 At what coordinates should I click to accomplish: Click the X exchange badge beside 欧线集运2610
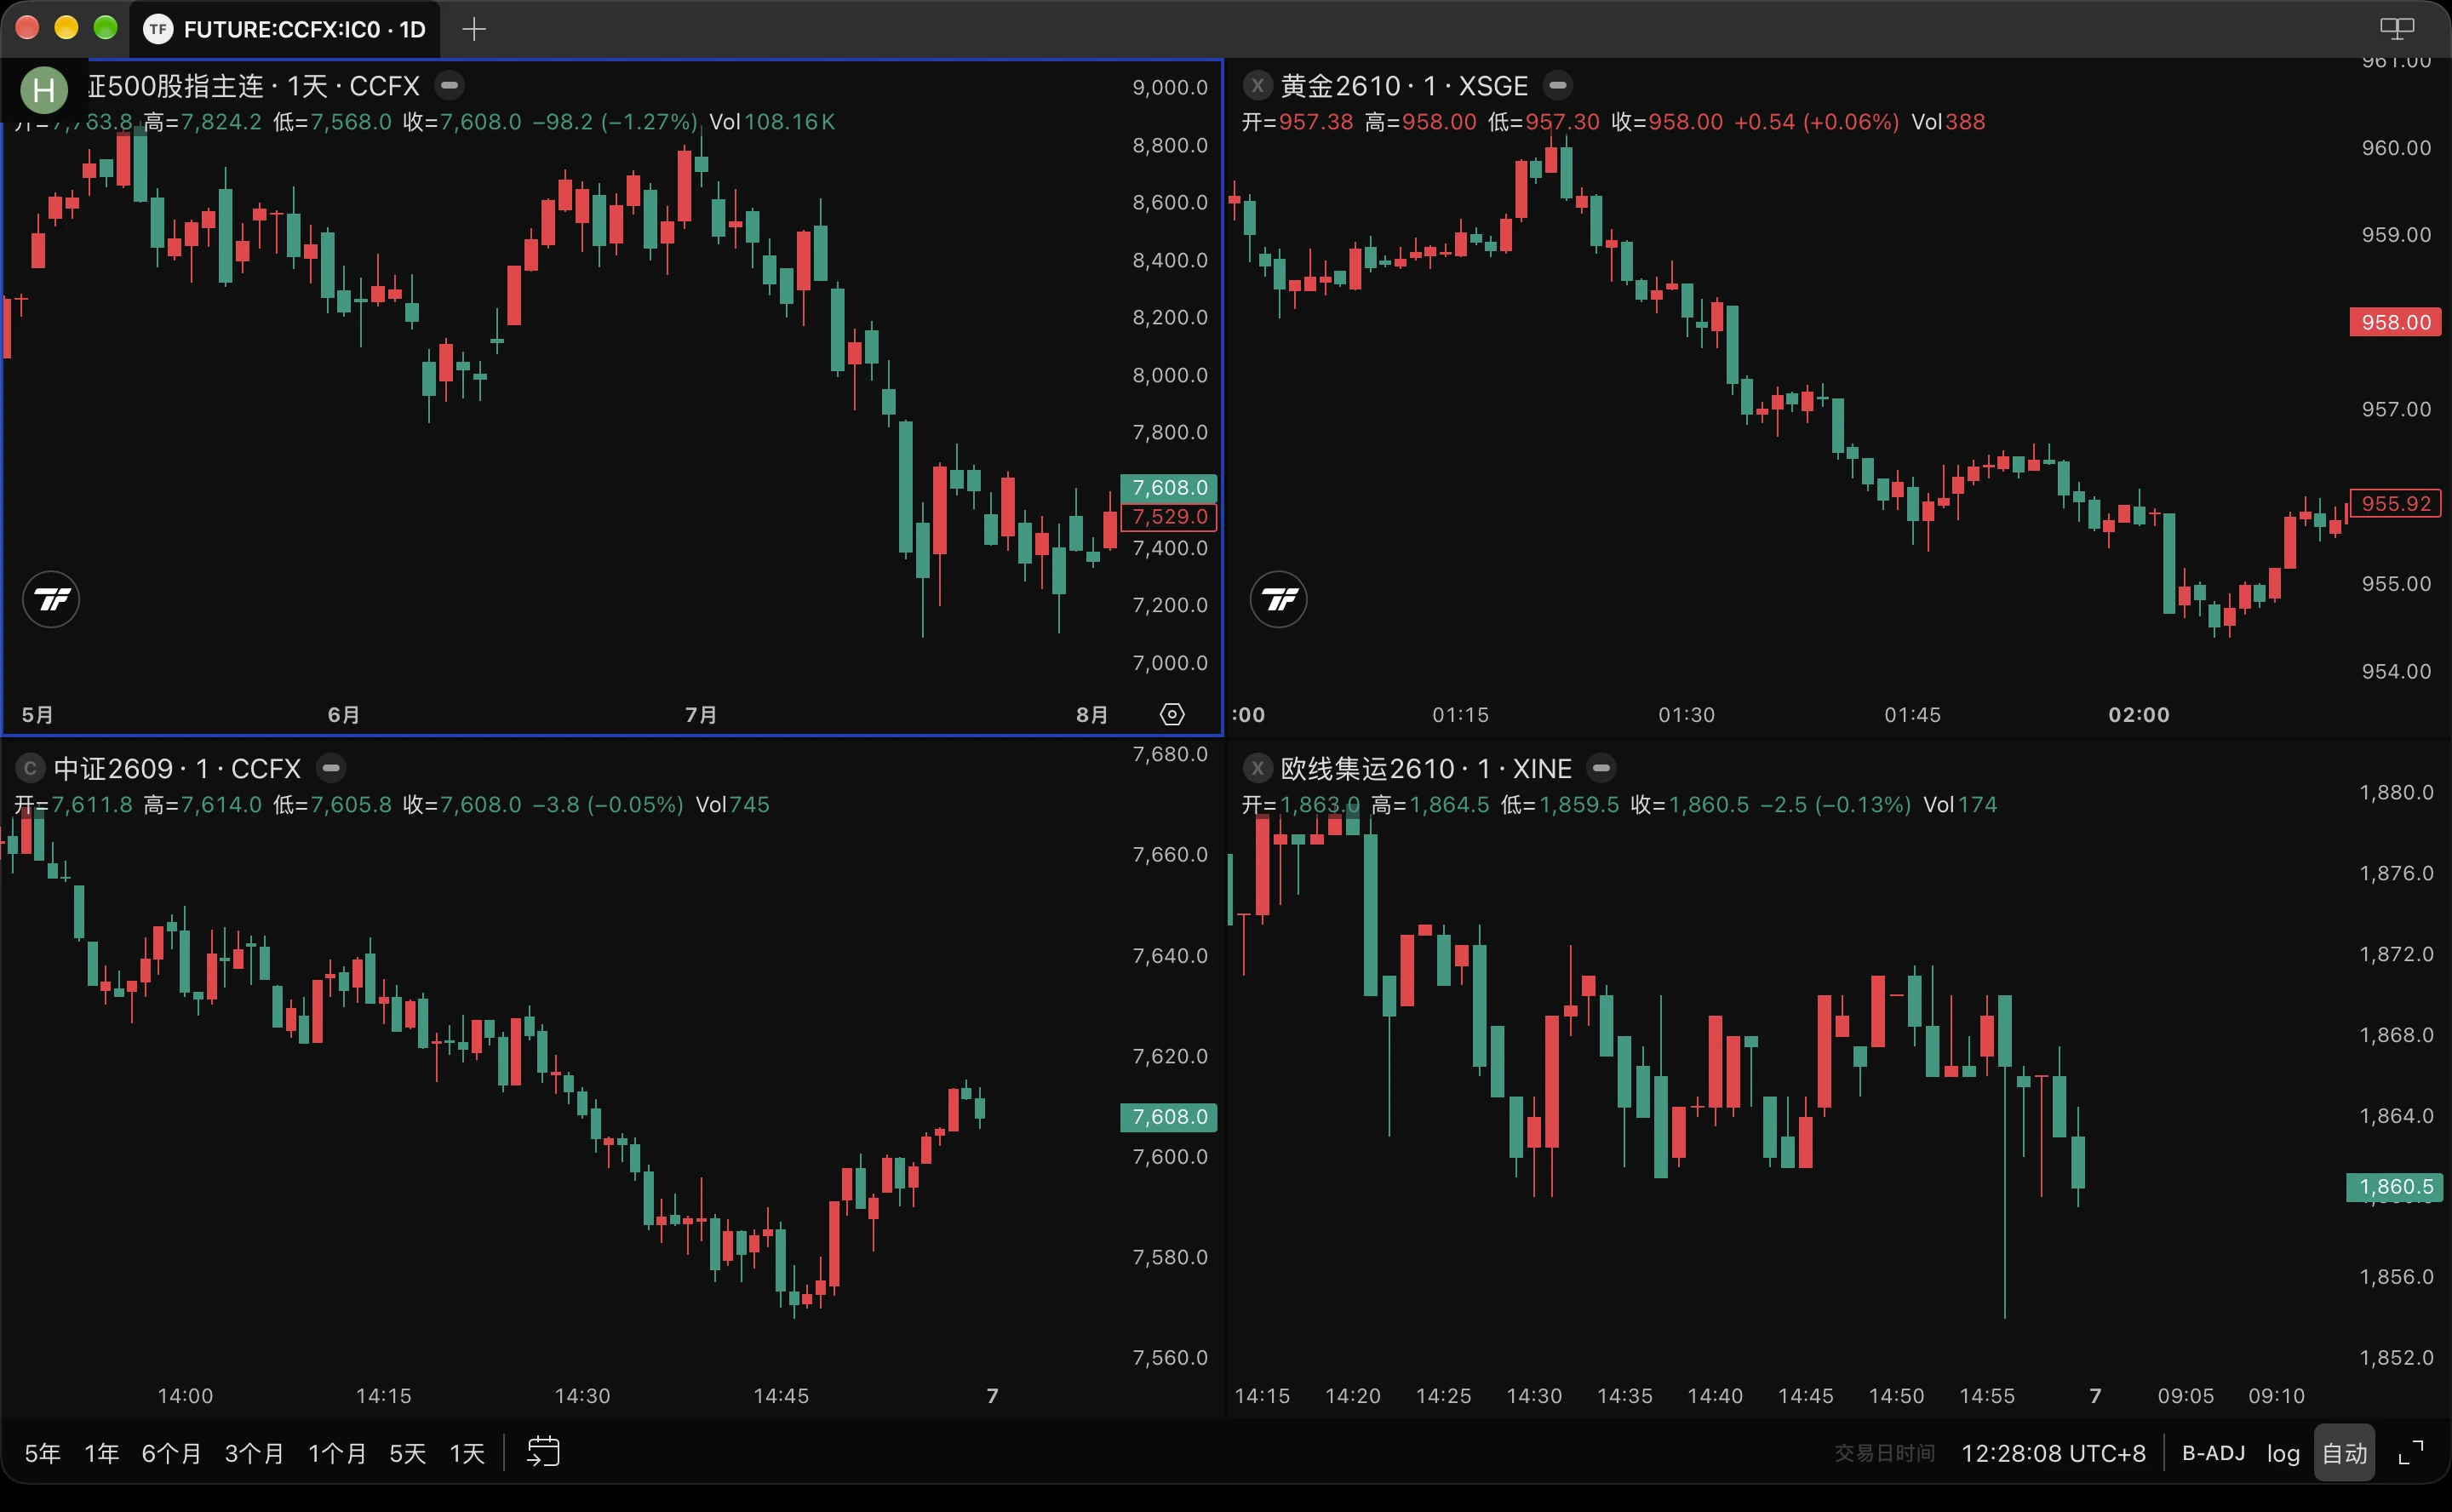coord(1257,768)
